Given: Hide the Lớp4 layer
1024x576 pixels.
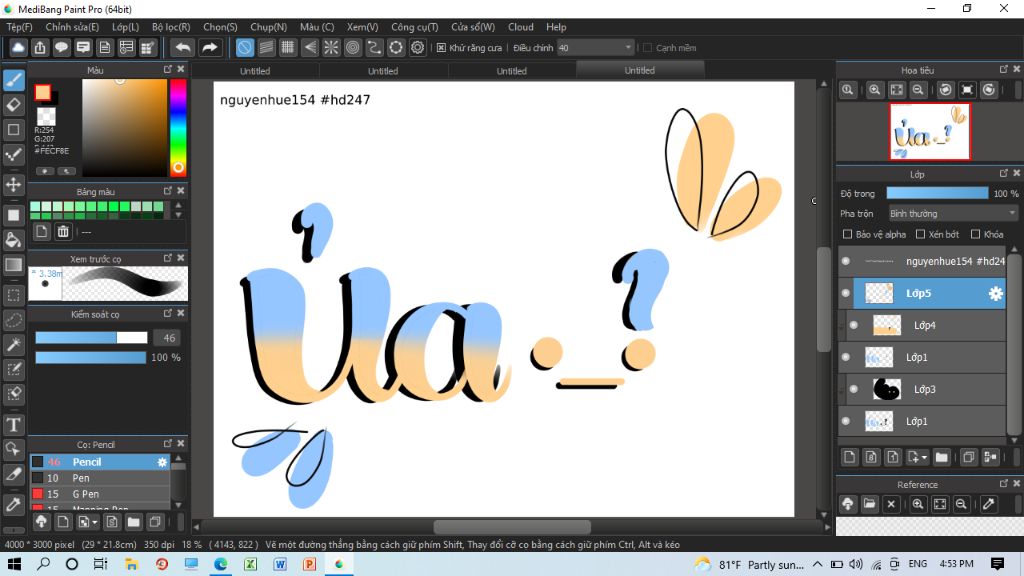Looking at the screenshot, I should [x=854, y=325].
